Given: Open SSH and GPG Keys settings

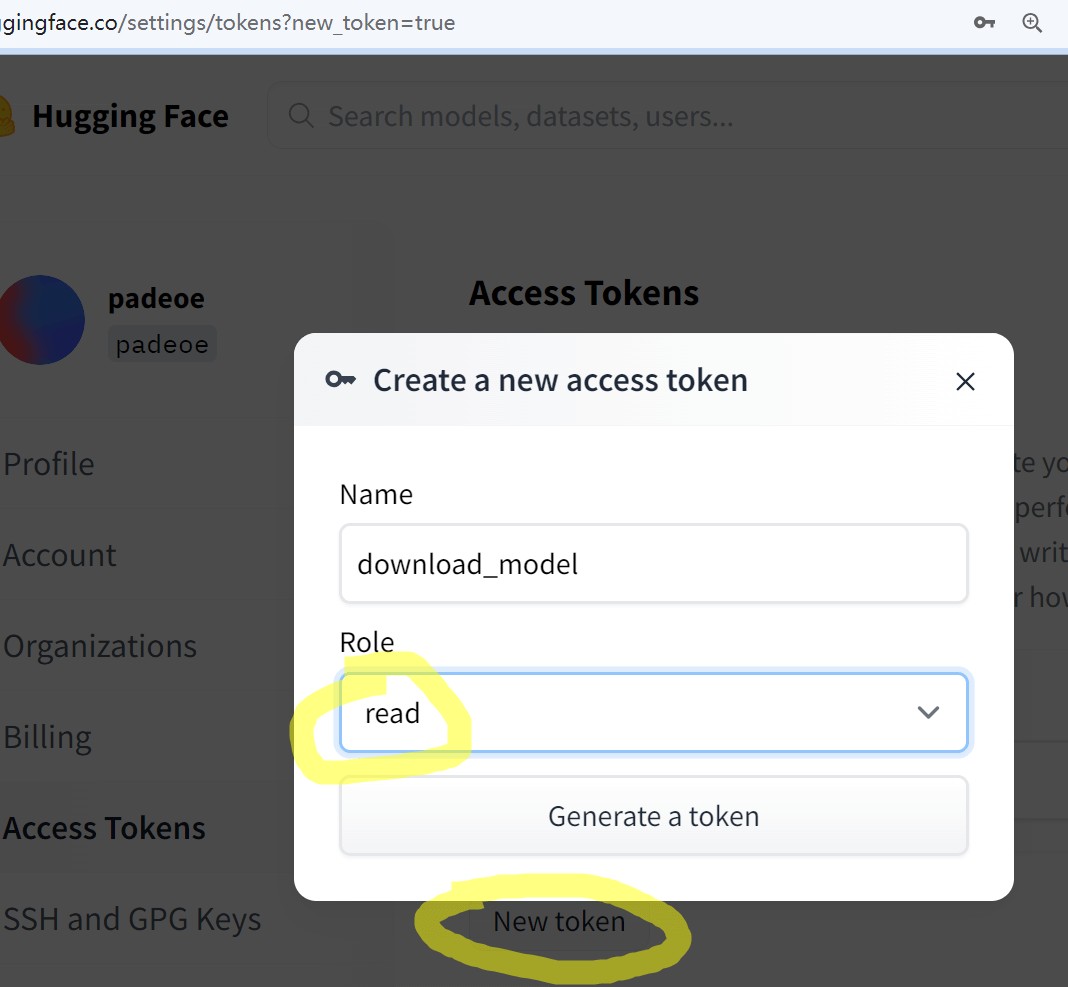Looking at the screenshot, I should (132, 919).
